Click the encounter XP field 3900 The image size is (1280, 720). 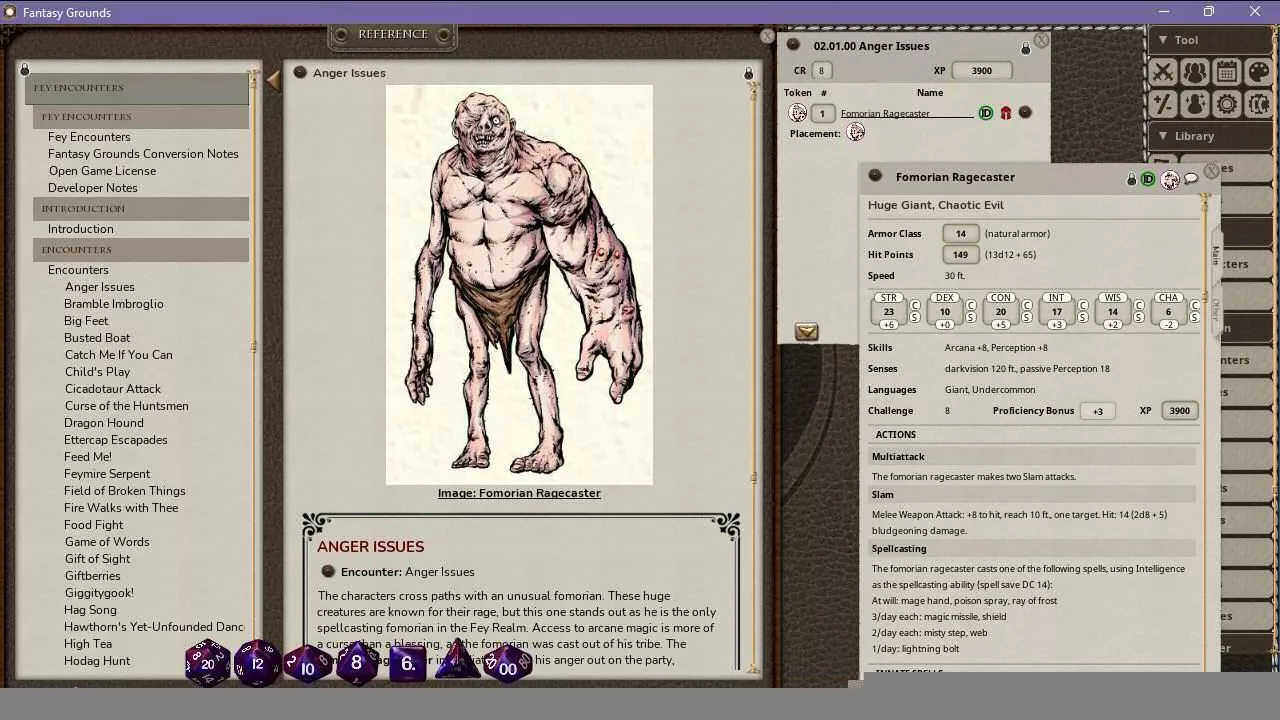coord(982,71)
